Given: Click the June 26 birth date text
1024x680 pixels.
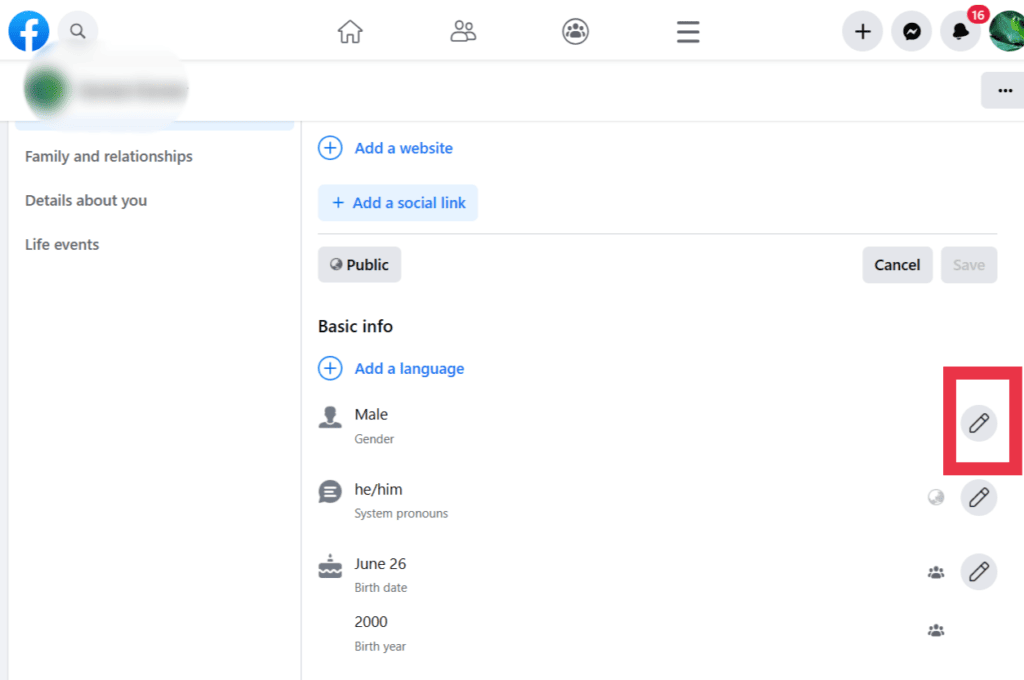Looking at the screenshot, I should point(380,564).
